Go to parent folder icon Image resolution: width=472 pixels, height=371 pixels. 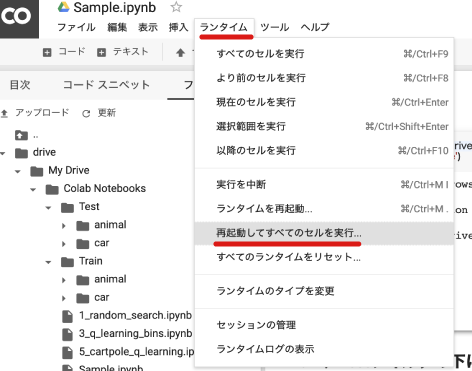point(21,135)
